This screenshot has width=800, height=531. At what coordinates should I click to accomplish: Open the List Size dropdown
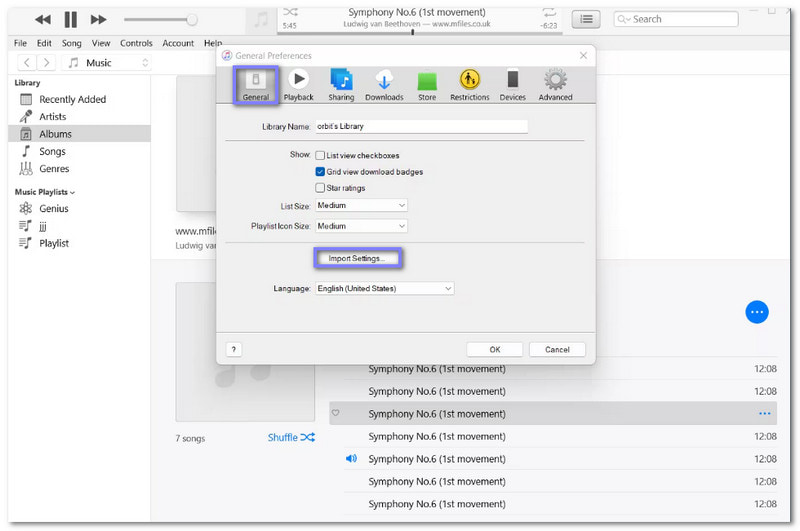point(361,206)
